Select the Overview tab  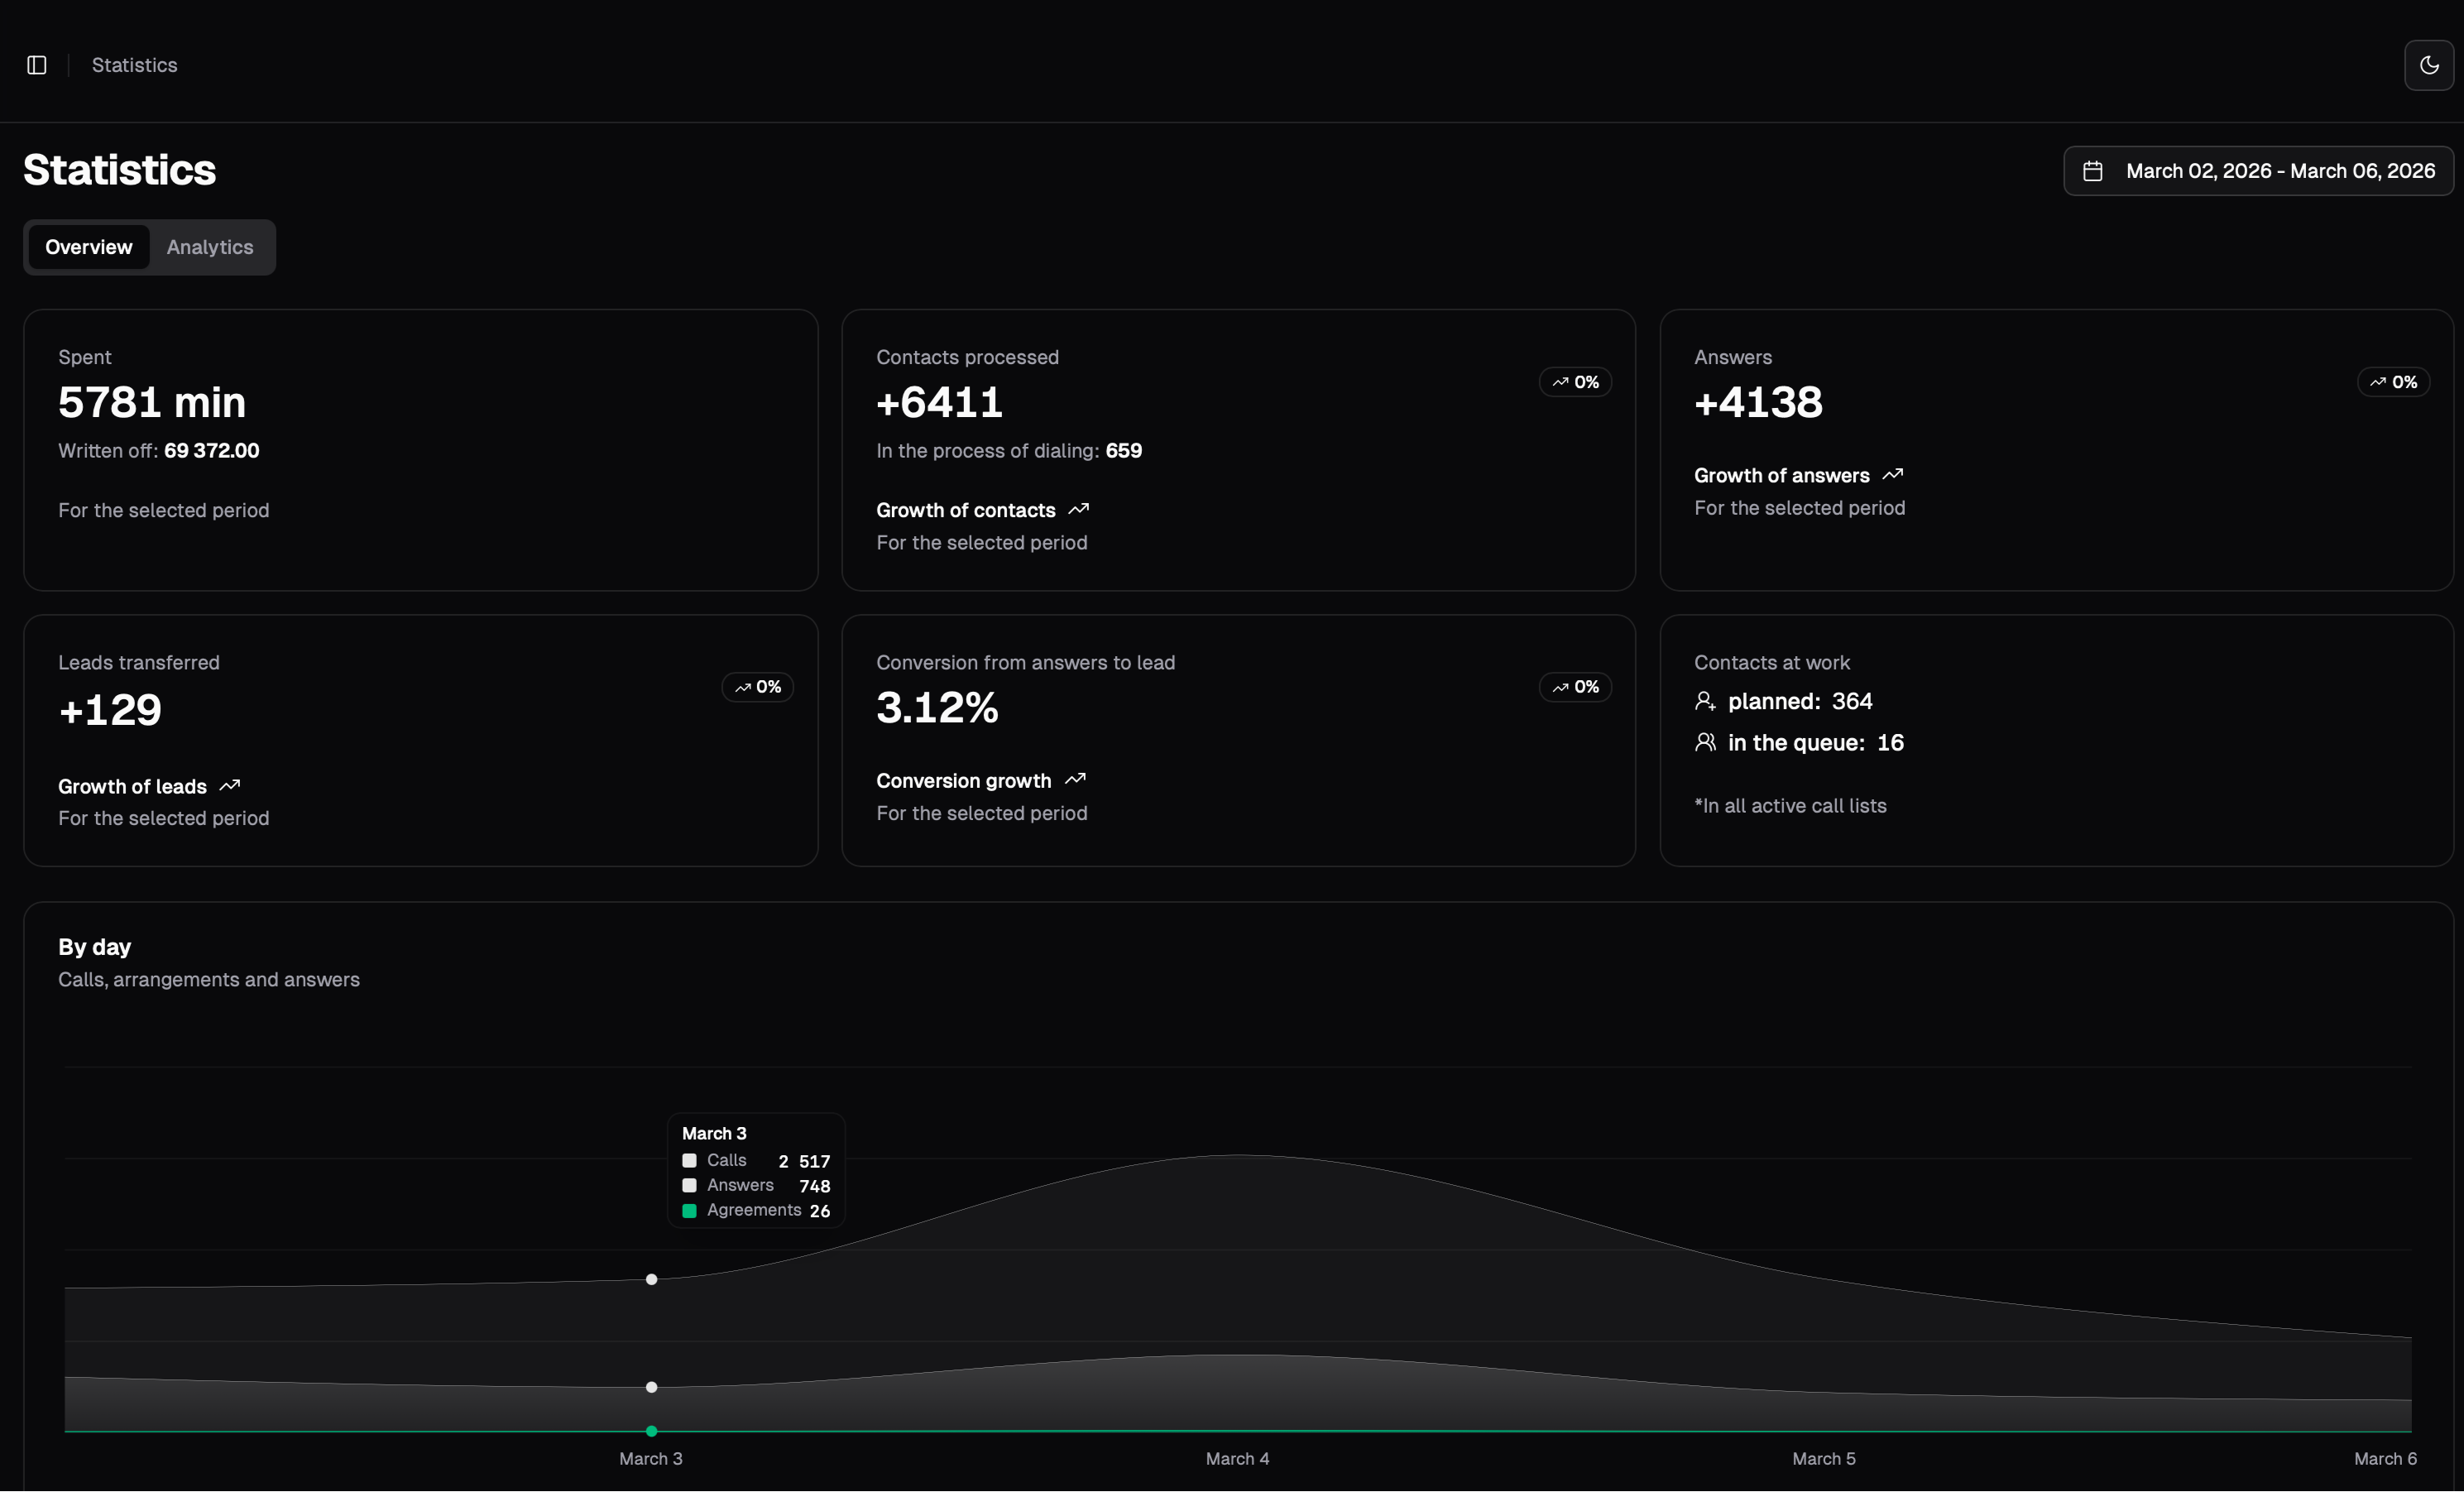click(88, 247)
